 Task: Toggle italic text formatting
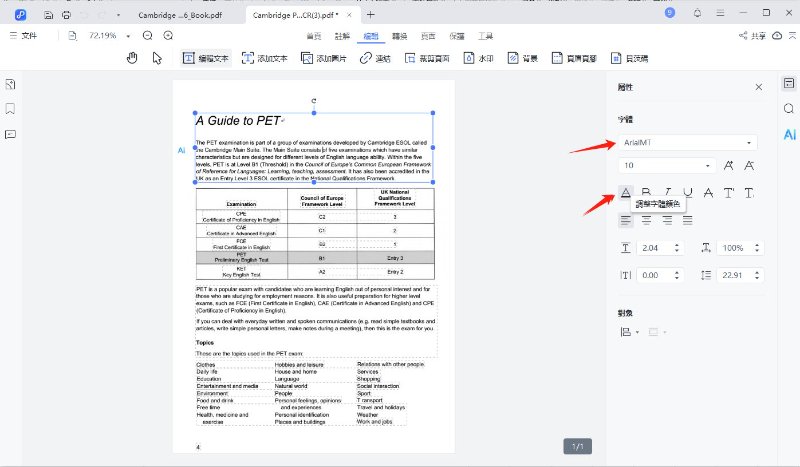[667, 193]
